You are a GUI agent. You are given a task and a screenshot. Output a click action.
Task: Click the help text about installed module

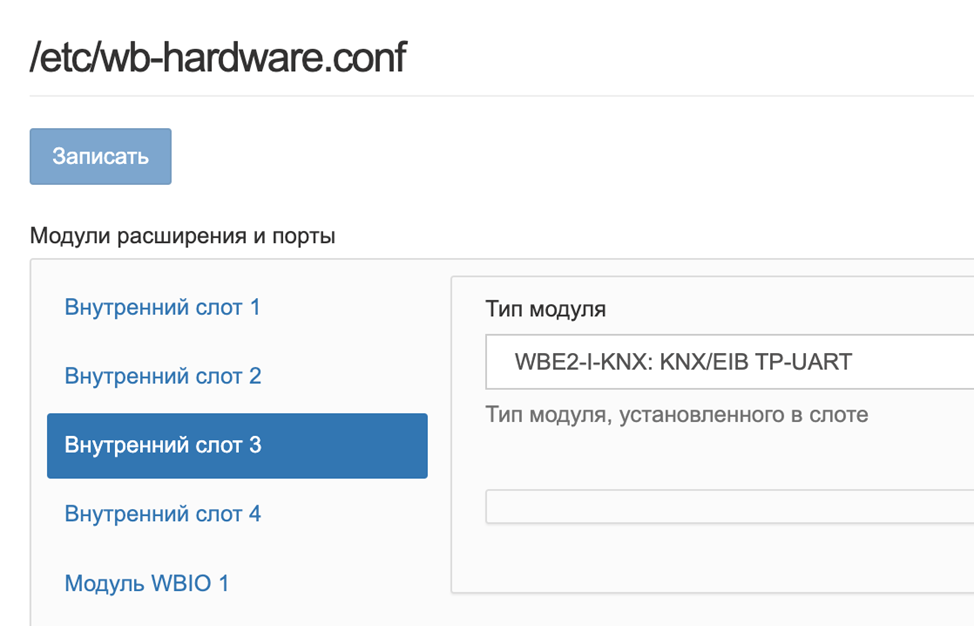[x=676, y=414]
